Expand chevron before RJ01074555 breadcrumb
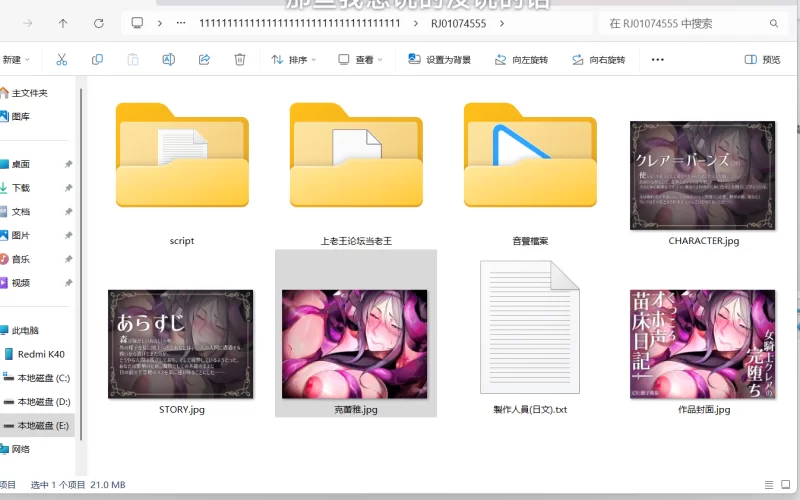 click(x=415, y=23)
